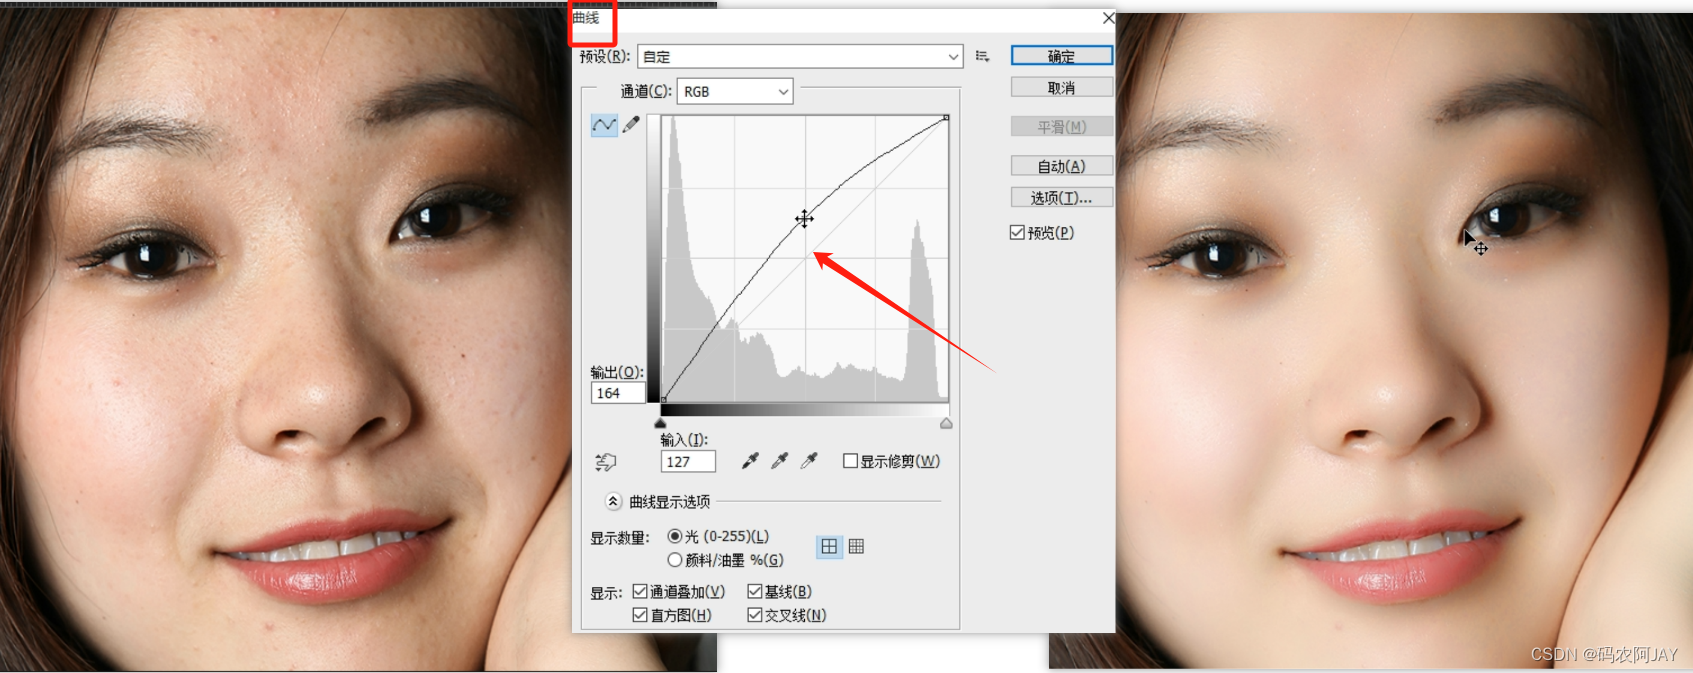This screenshot has height=673, width=1693.
Task: Open the 通道 RGB channel dropdown
Action: click(735, 91)
